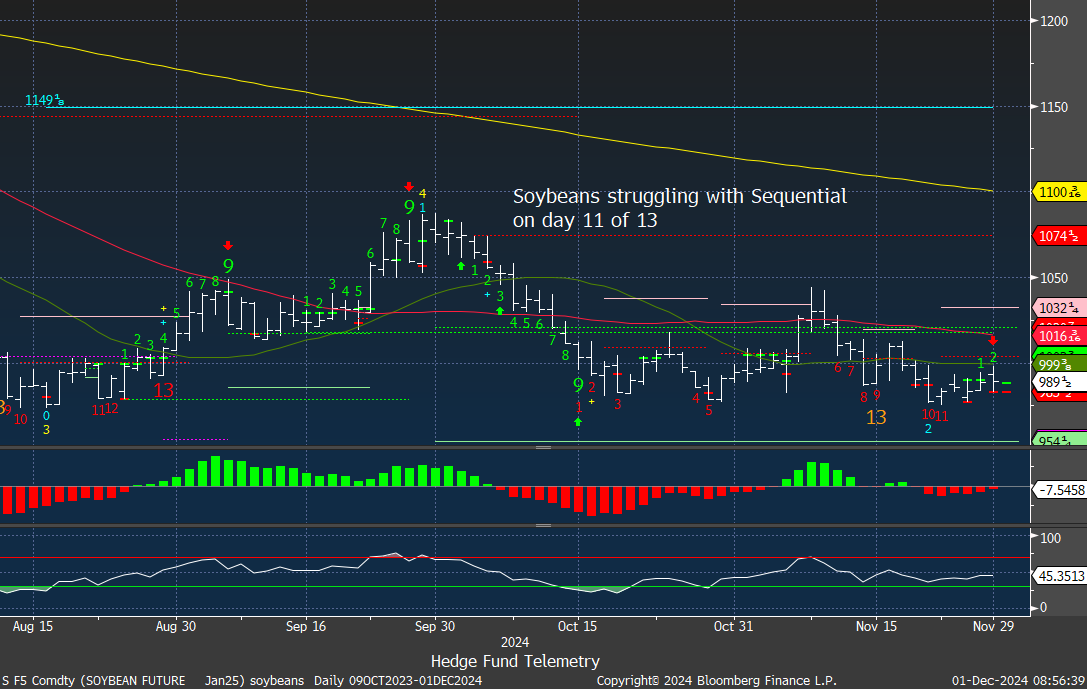Click the Daily 09OCT2023-01DEC2024 range text

pyautogui.click(x=398, y=681)
